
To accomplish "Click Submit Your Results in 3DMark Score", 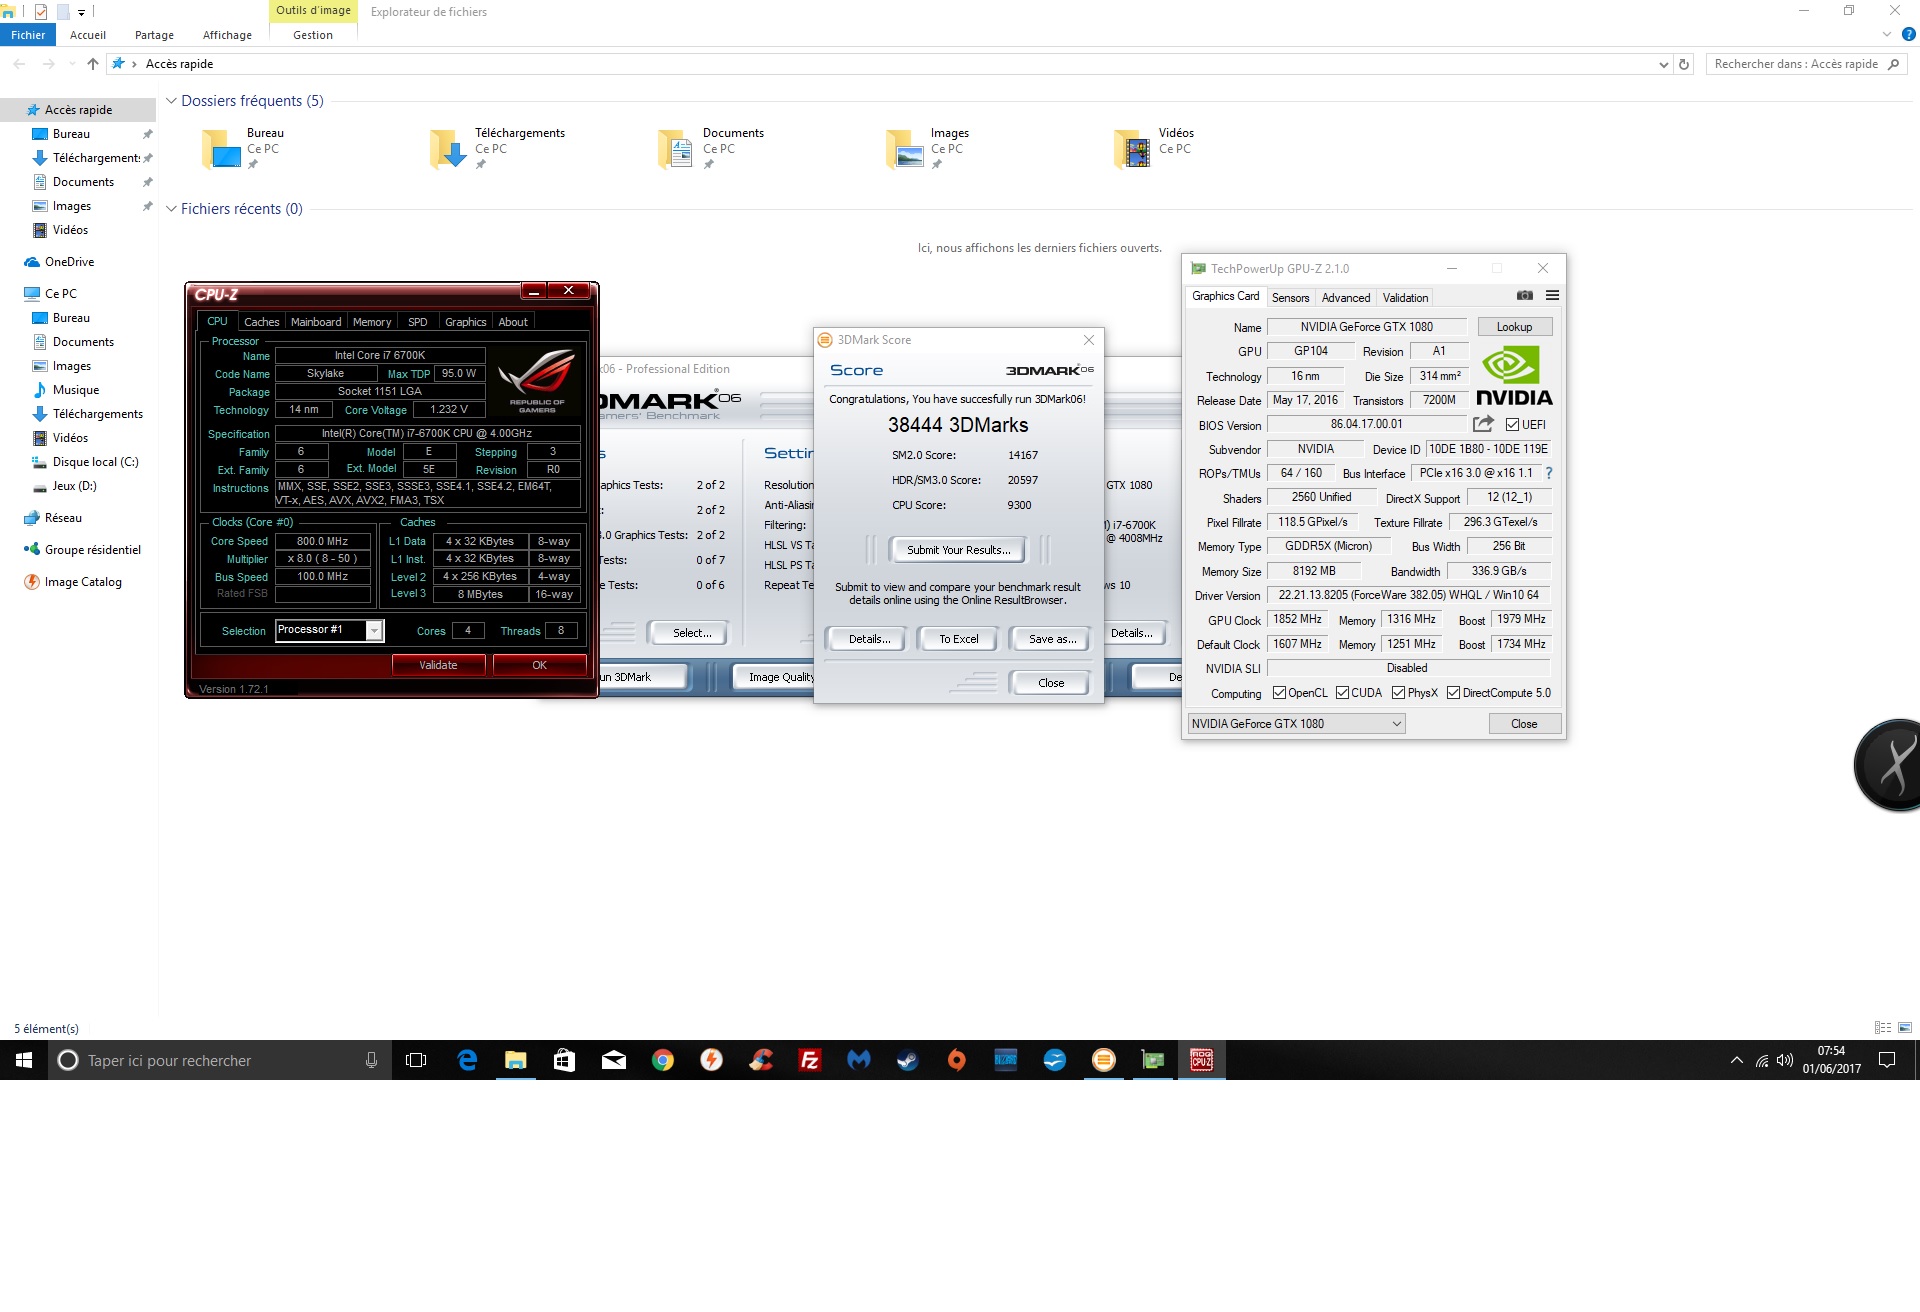I will click(958, 550).
